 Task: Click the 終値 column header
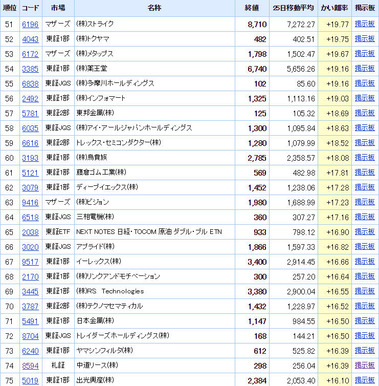pos(252,8)
